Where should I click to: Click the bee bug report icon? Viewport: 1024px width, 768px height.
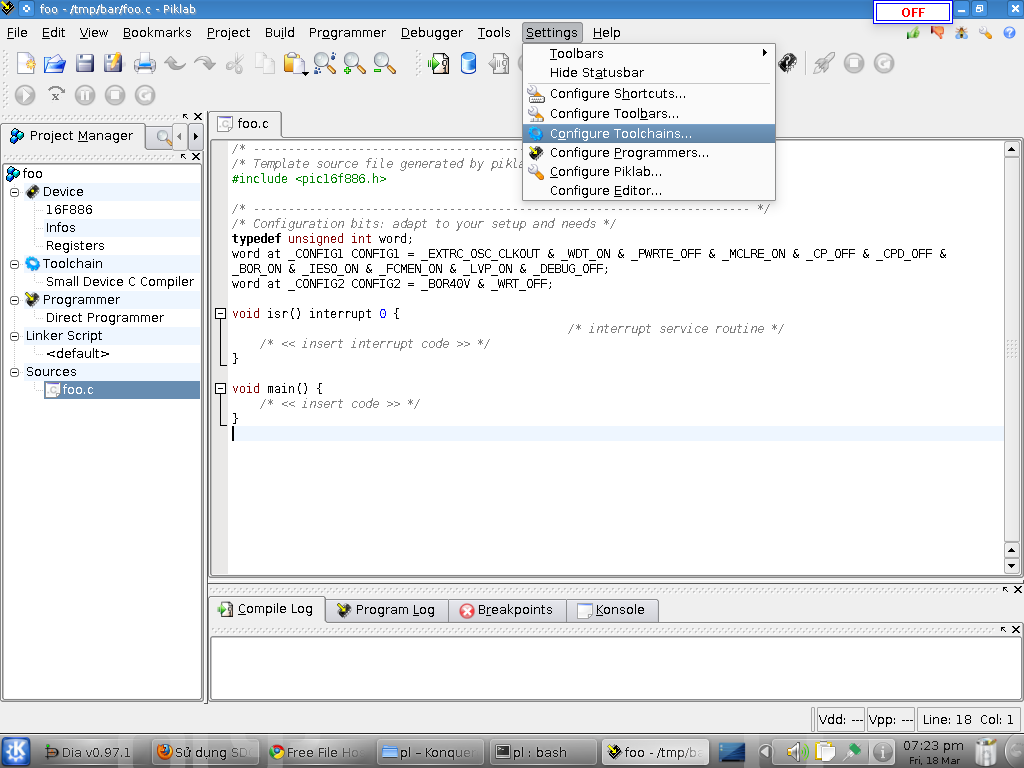[x=963, y=33]
